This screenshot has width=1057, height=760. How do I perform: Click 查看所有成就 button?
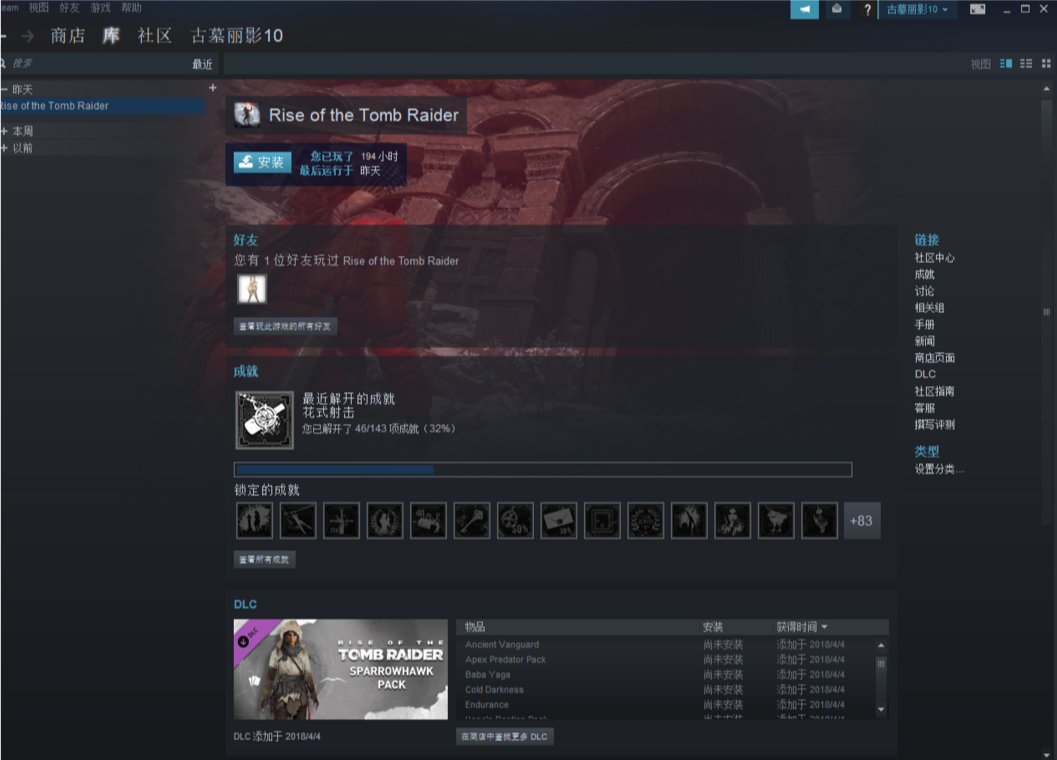pyautogui.click(x=264, y=560)
